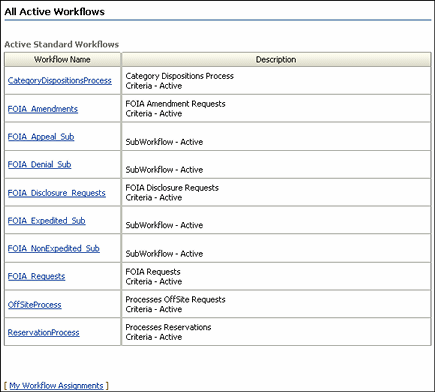Click SubWorkflow - Active in FOIA_Expedited_Sub row
Viewport: 435px width, 392px height.
[x=164, y=225]
